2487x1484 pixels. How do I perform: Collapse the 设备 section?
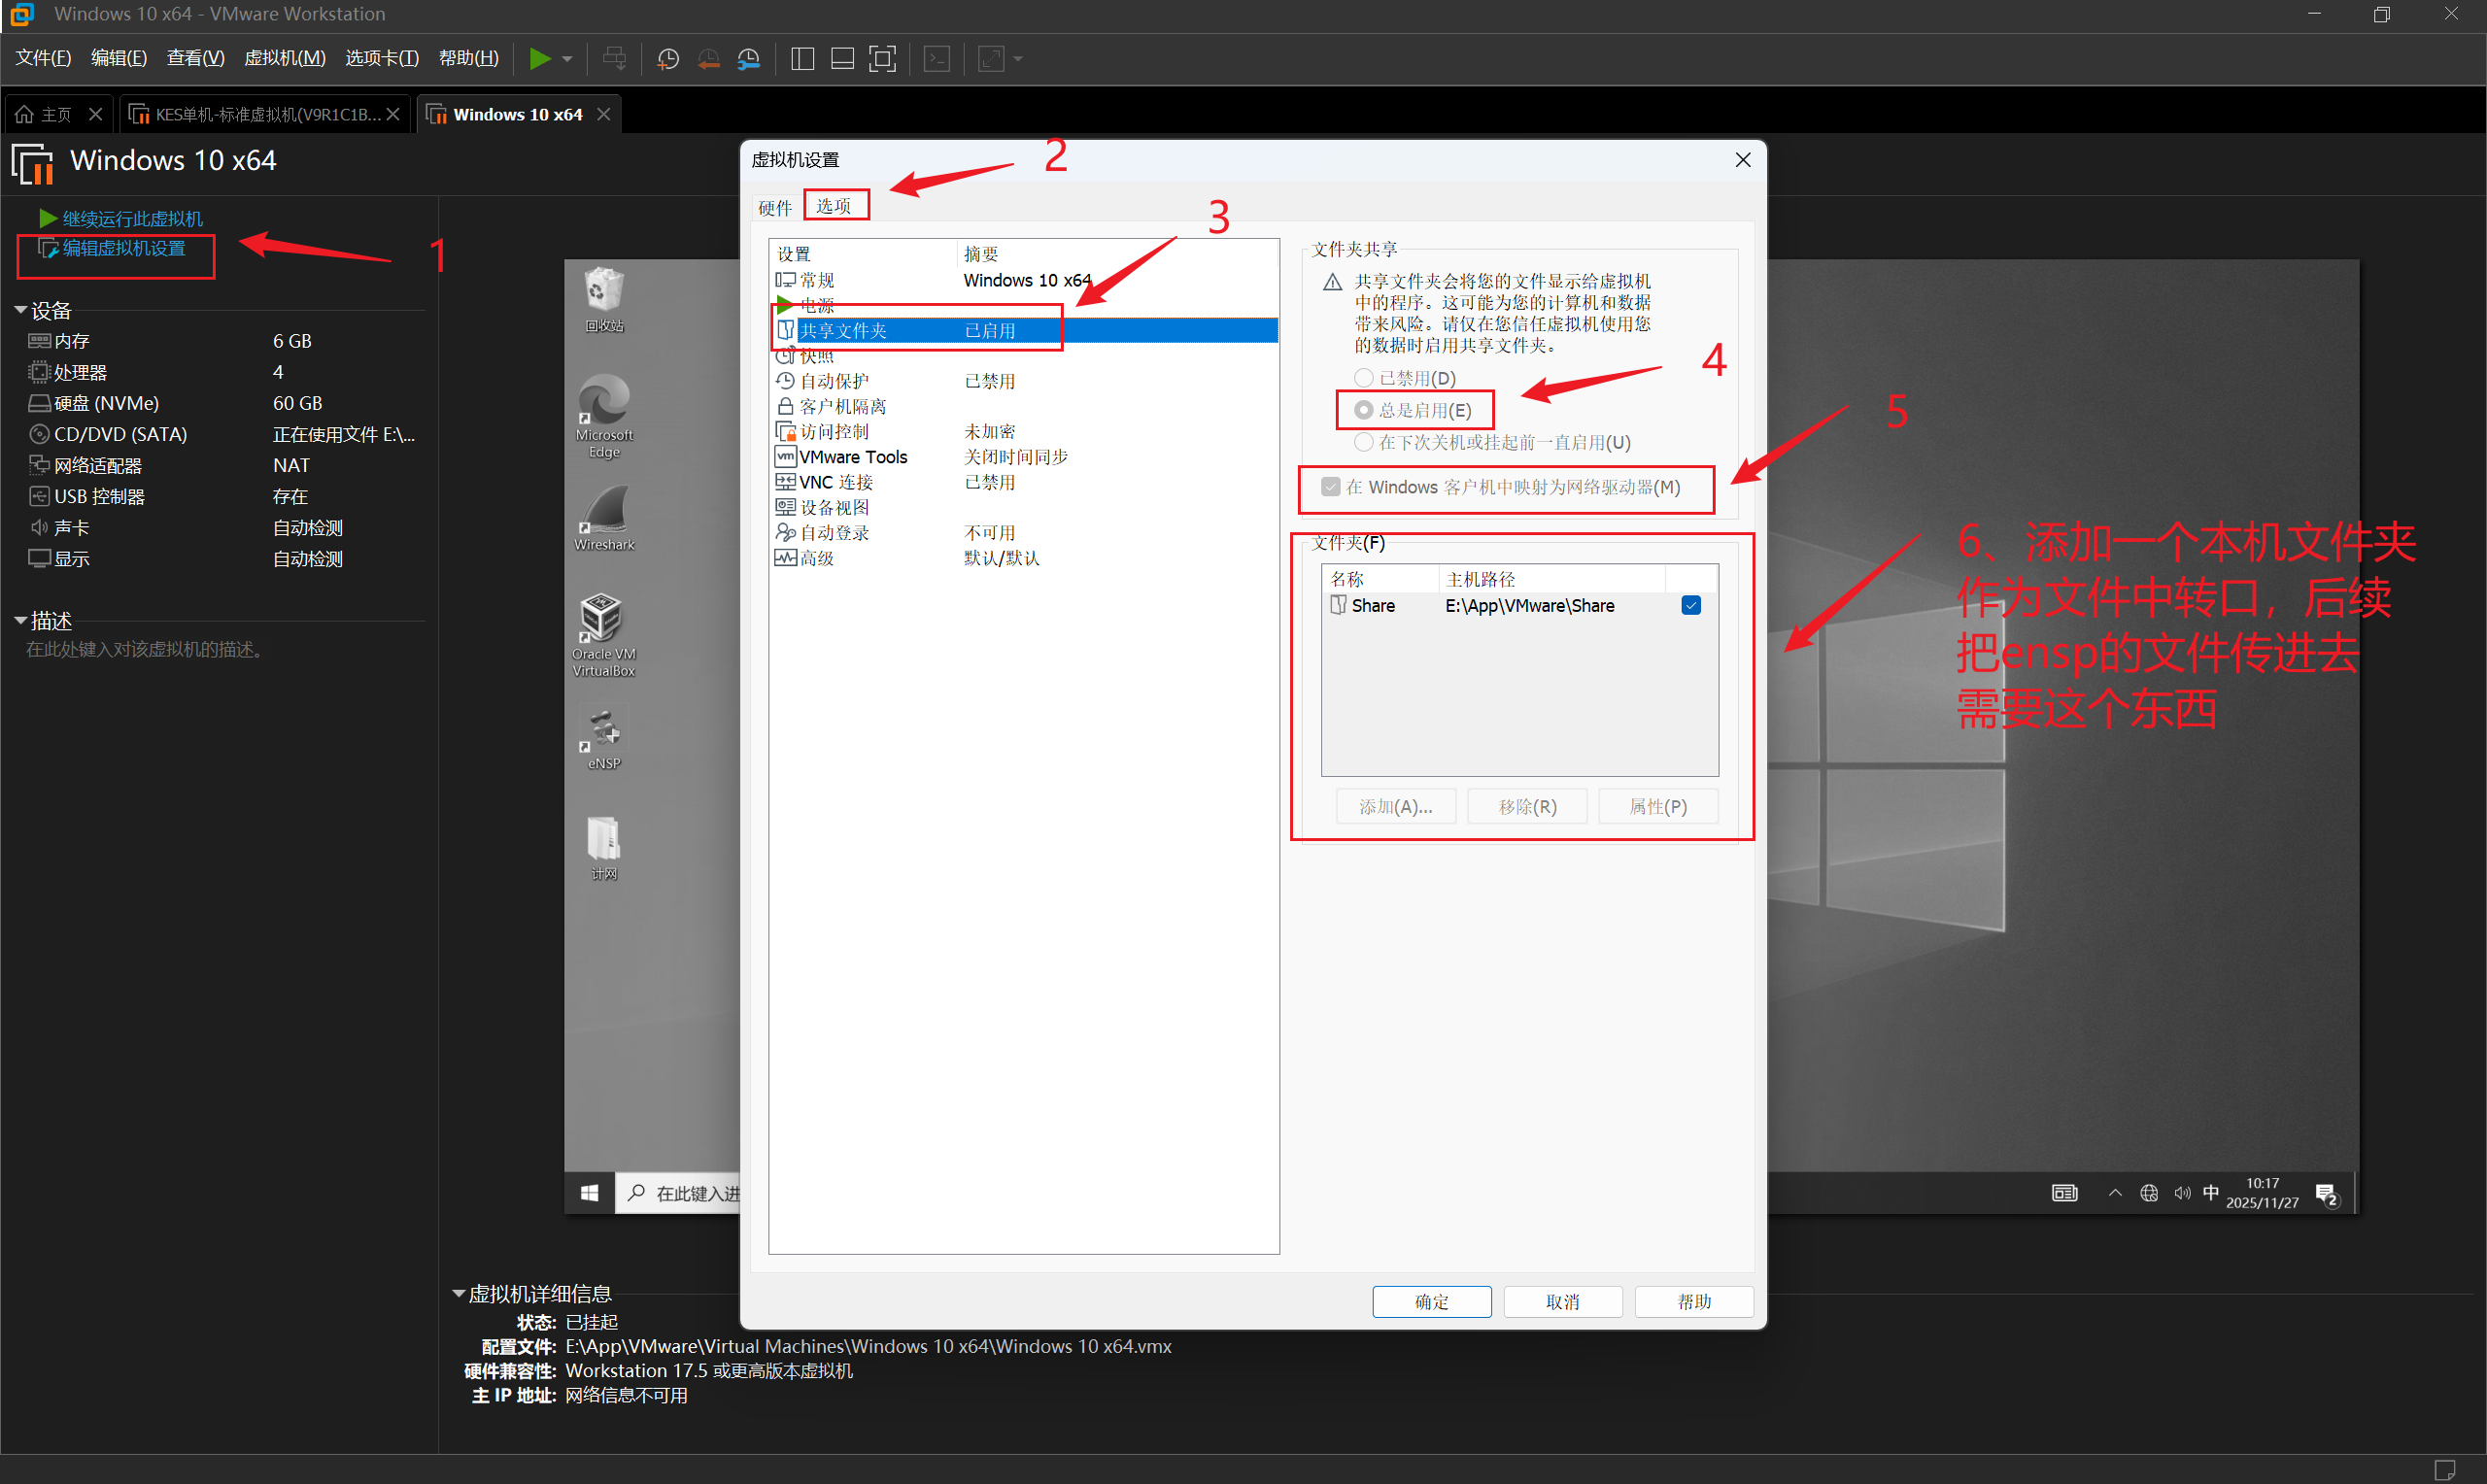pyautogui.click(x=20, y=311)
